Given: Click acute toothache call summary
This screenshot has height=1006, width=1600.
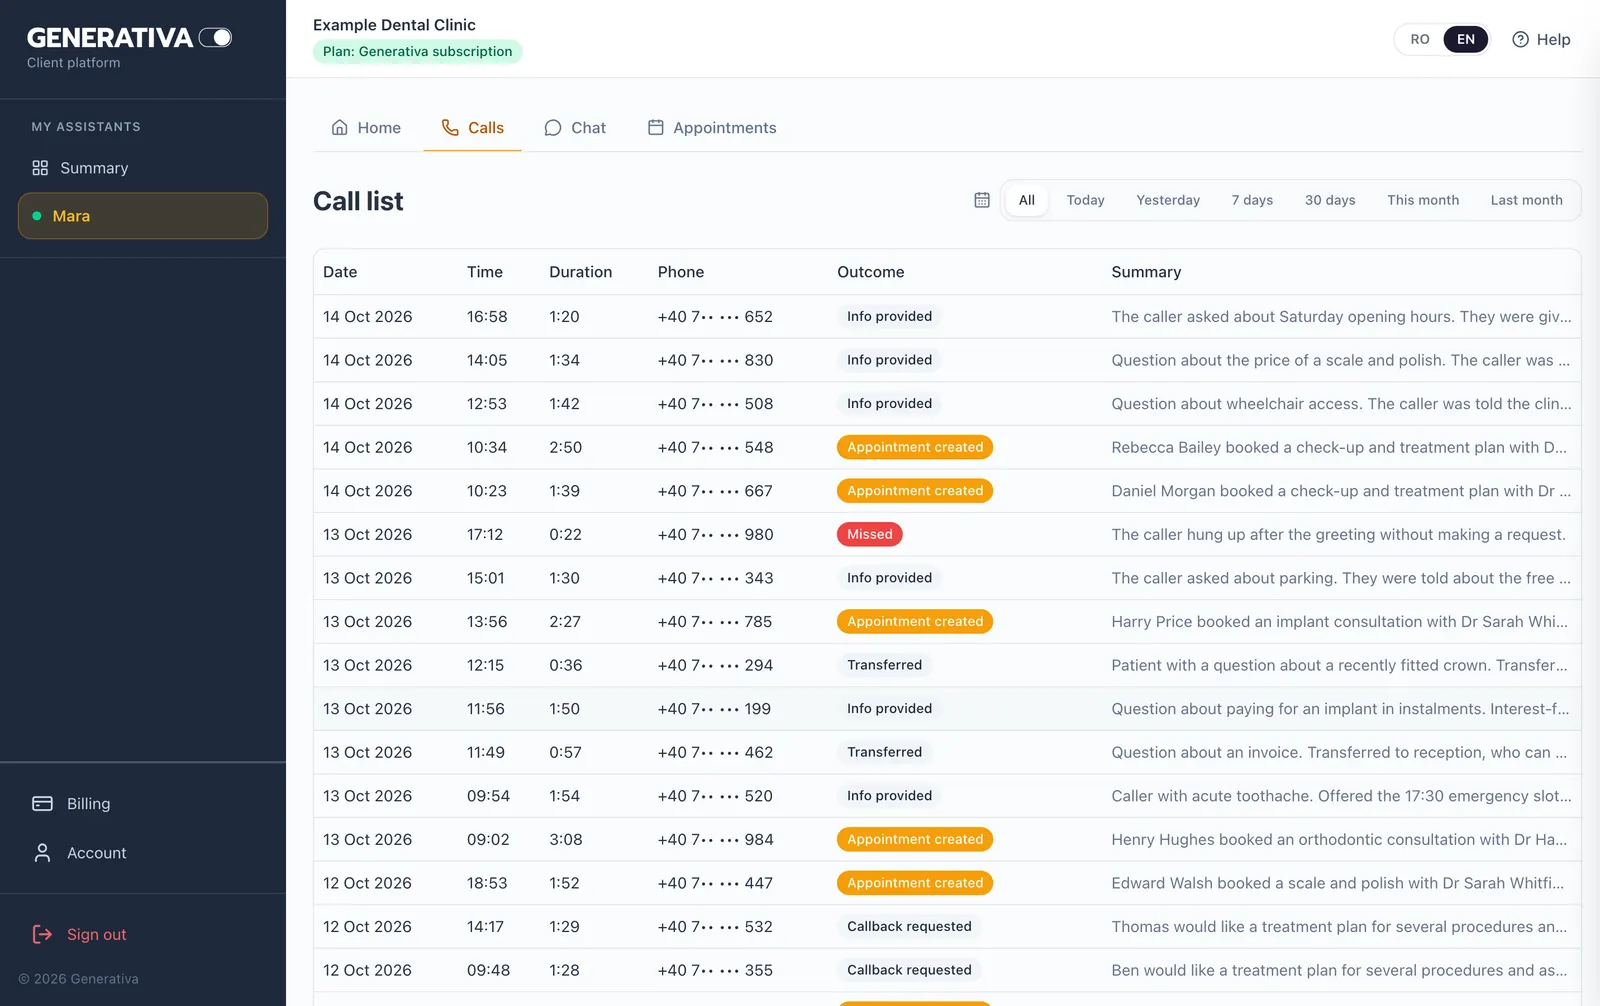Looking at the screenshot, I should pos(1341,796).
